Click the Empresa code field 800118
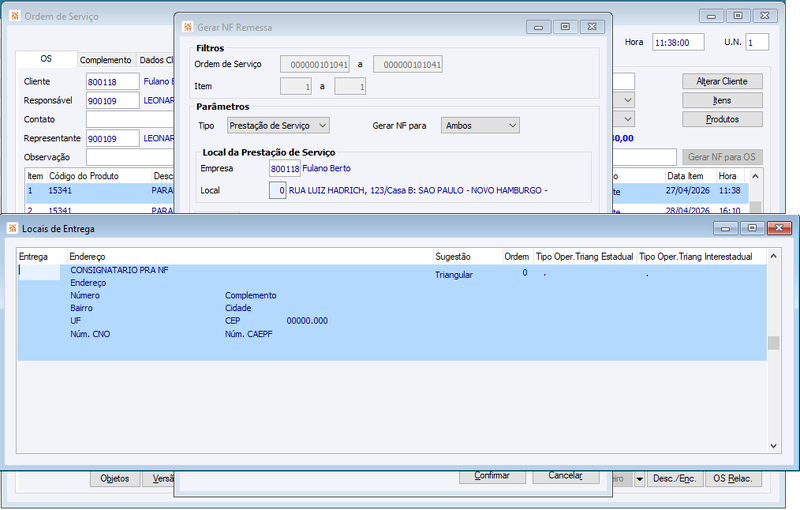The image size is (800, 510). click(x=285, y=168)
